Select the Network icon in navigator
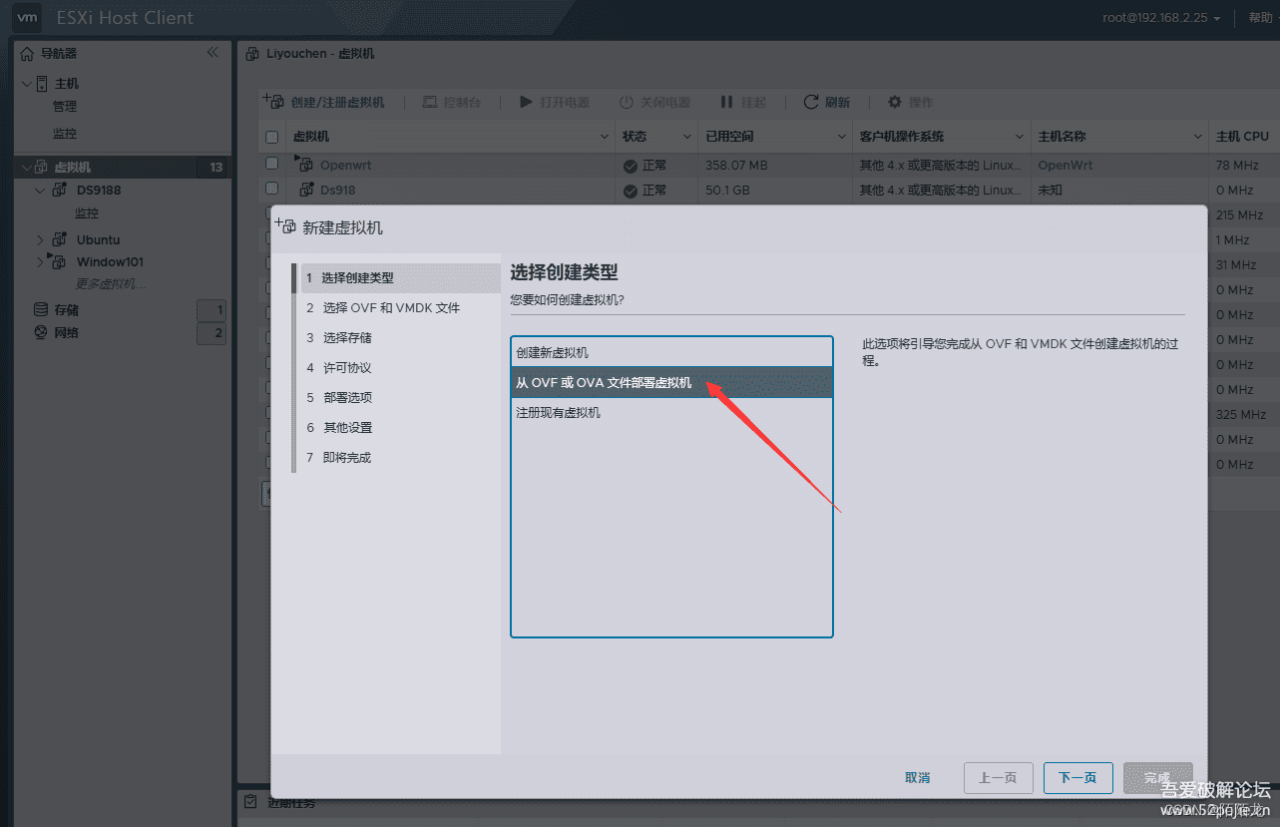The image size is (1280, 827). [41, 333]
